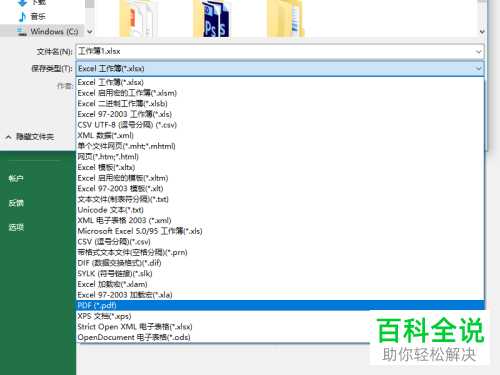Select 网页(*.htm;*.html) option
The width and height of the screenshot is (500, 375).
[x=280, y=157]
